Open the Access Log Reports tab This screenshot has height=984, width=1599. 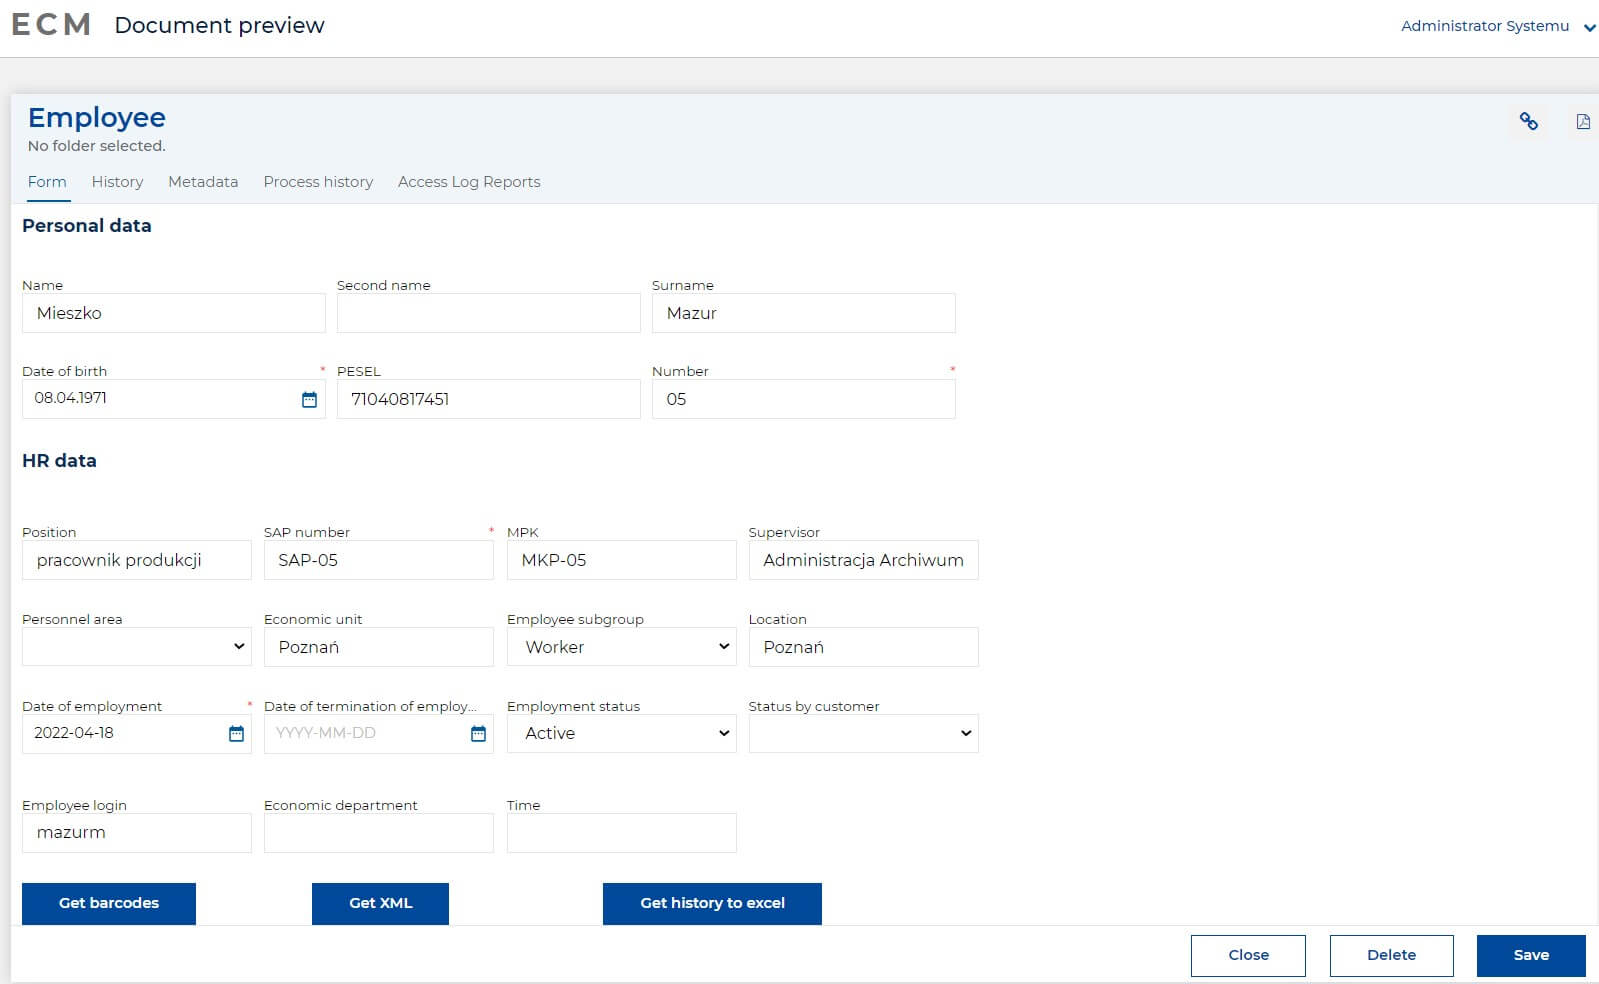[x=469, y=182]
